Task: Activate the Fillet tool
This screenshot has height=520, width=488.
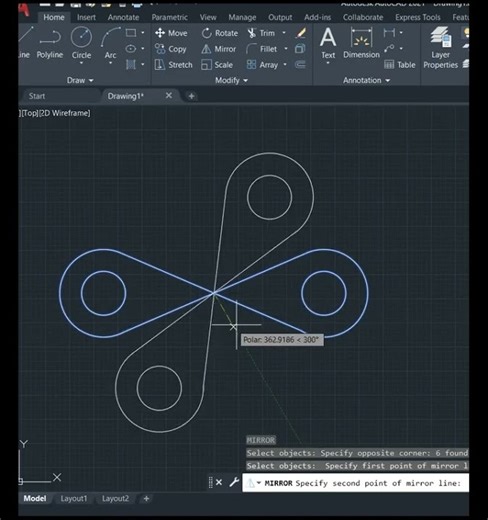Action: [x=262, y=49]
